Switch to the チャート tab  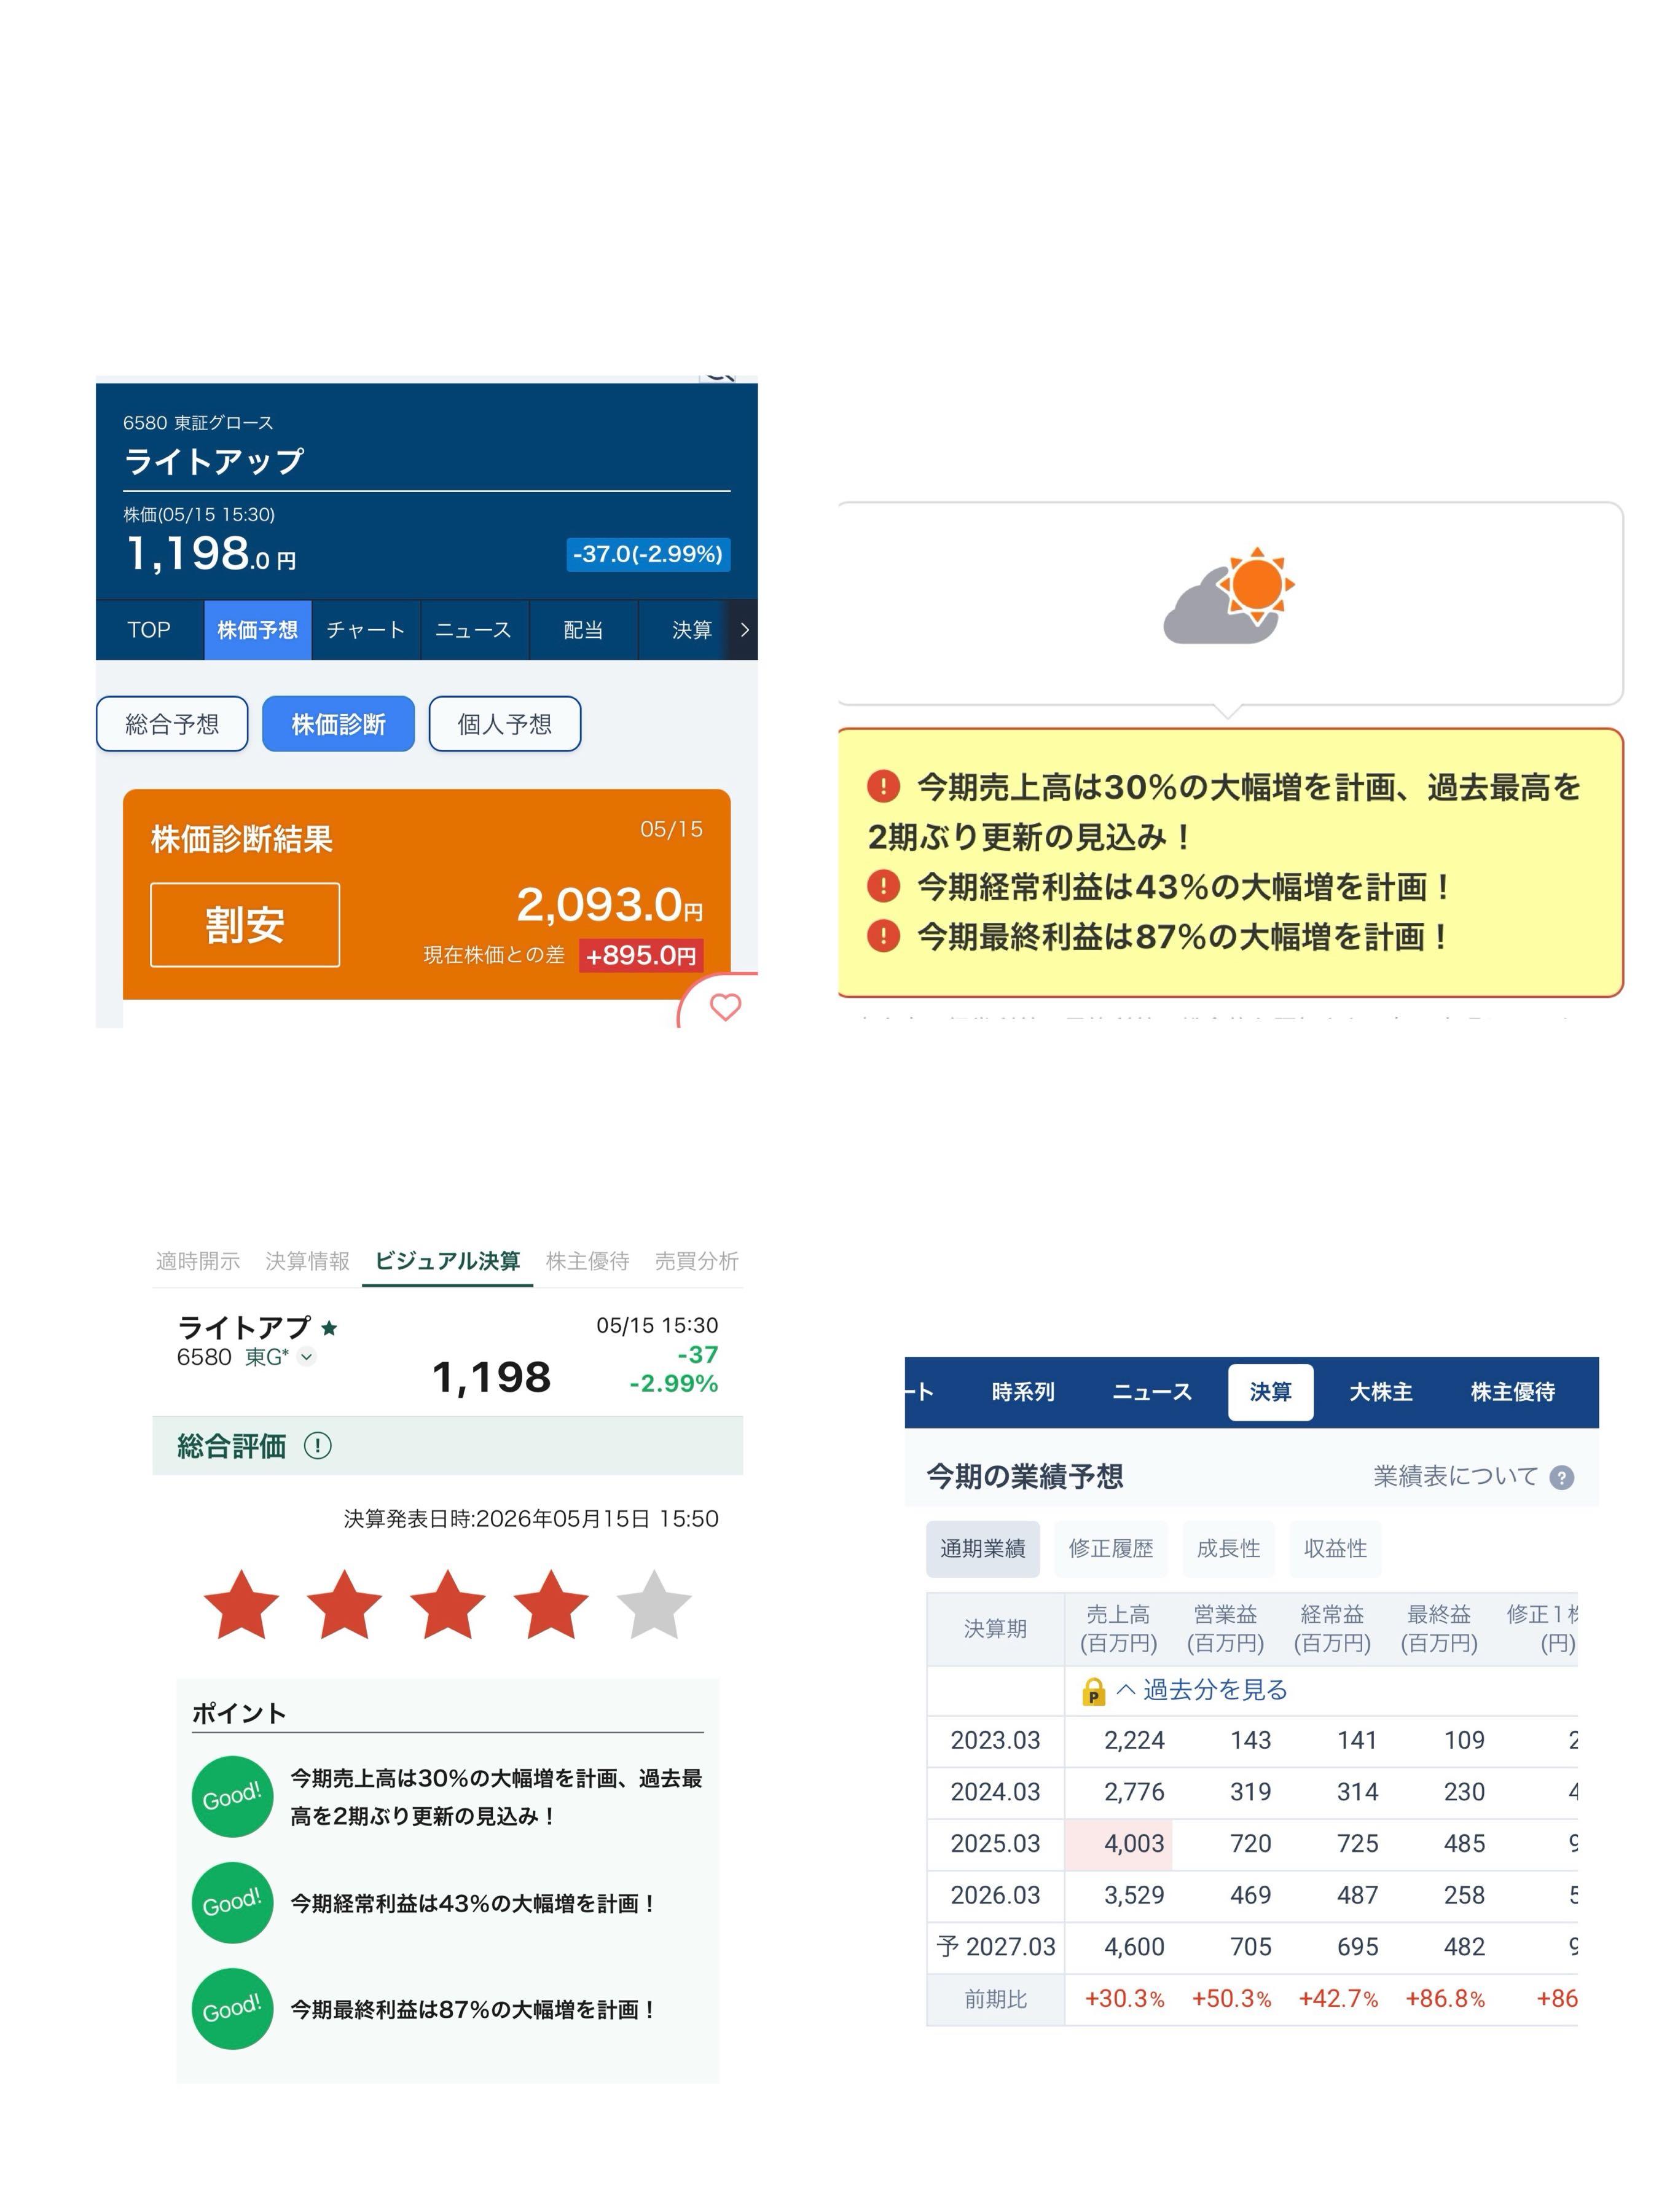(x=366, y=630)
